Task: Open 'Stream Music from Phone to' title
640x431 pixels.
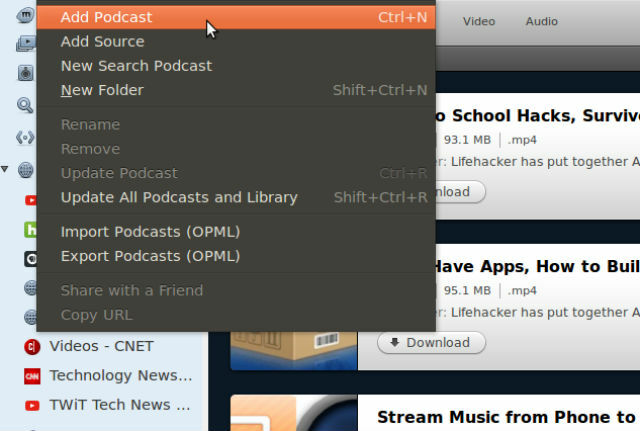Action: point(506,417)
